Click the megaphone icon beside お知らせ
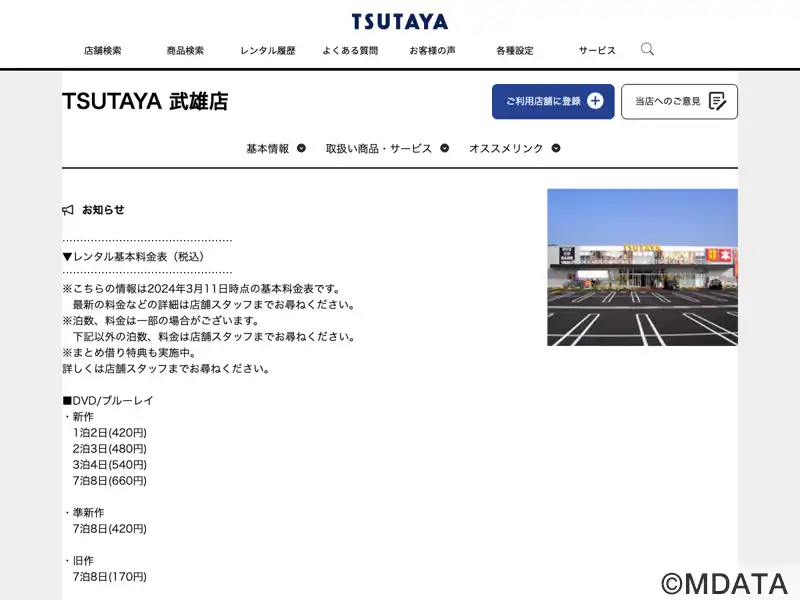The image size is (800, 600). pos(68,210)
